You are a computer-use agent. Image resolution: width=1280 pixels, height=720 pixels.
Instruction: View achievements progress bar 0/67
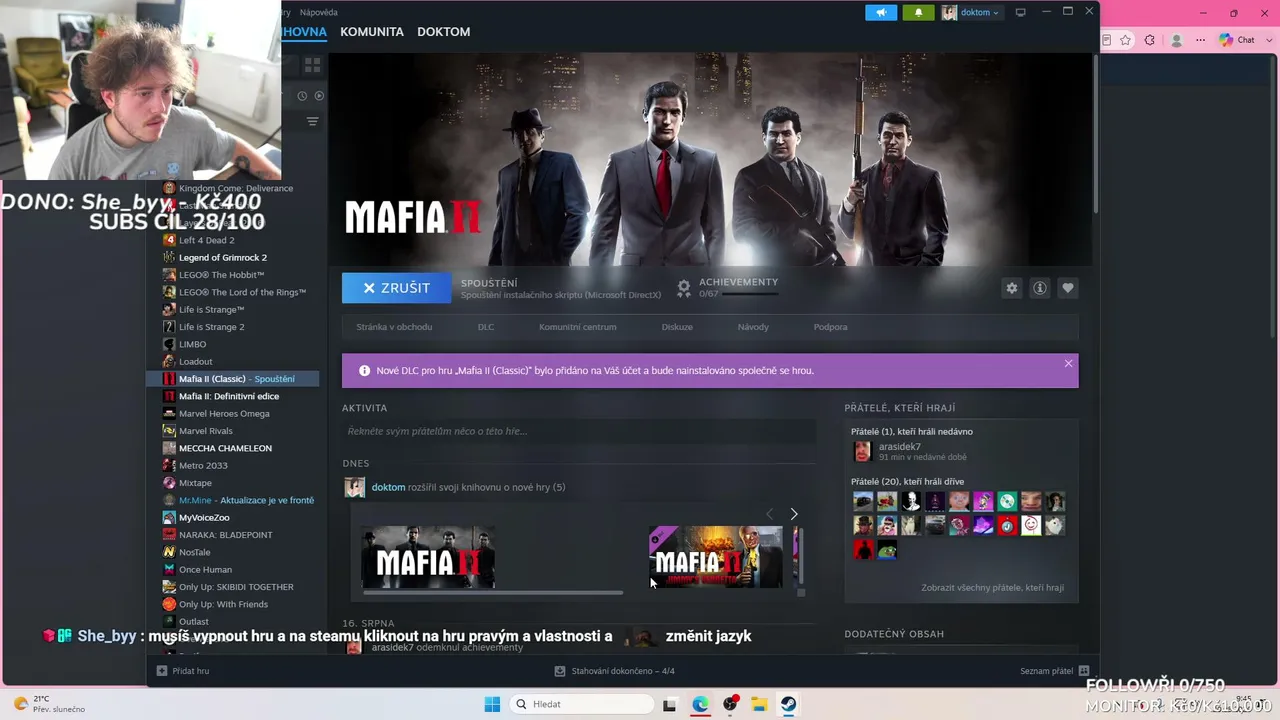click(750, 294)
